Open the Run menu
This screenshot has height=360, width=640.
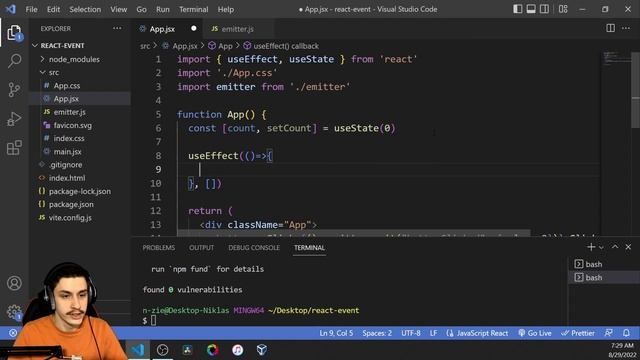(162, 9)
